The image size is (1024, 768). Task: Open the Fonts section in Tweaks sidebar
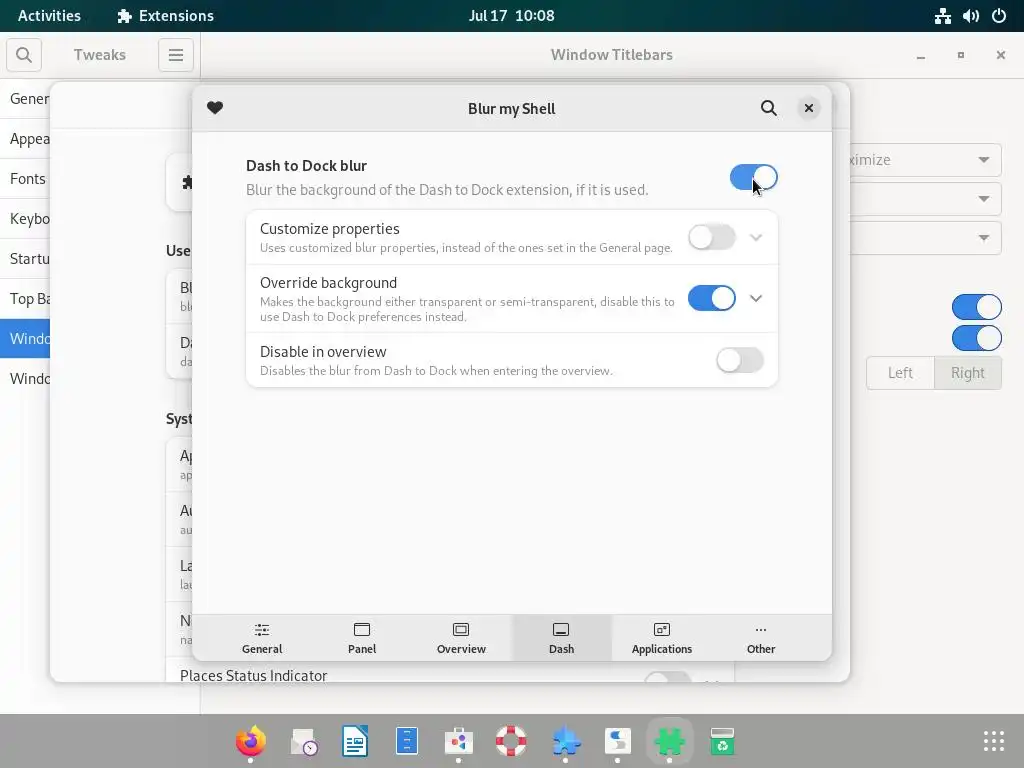pyautogui.click(x=25, y=179)
